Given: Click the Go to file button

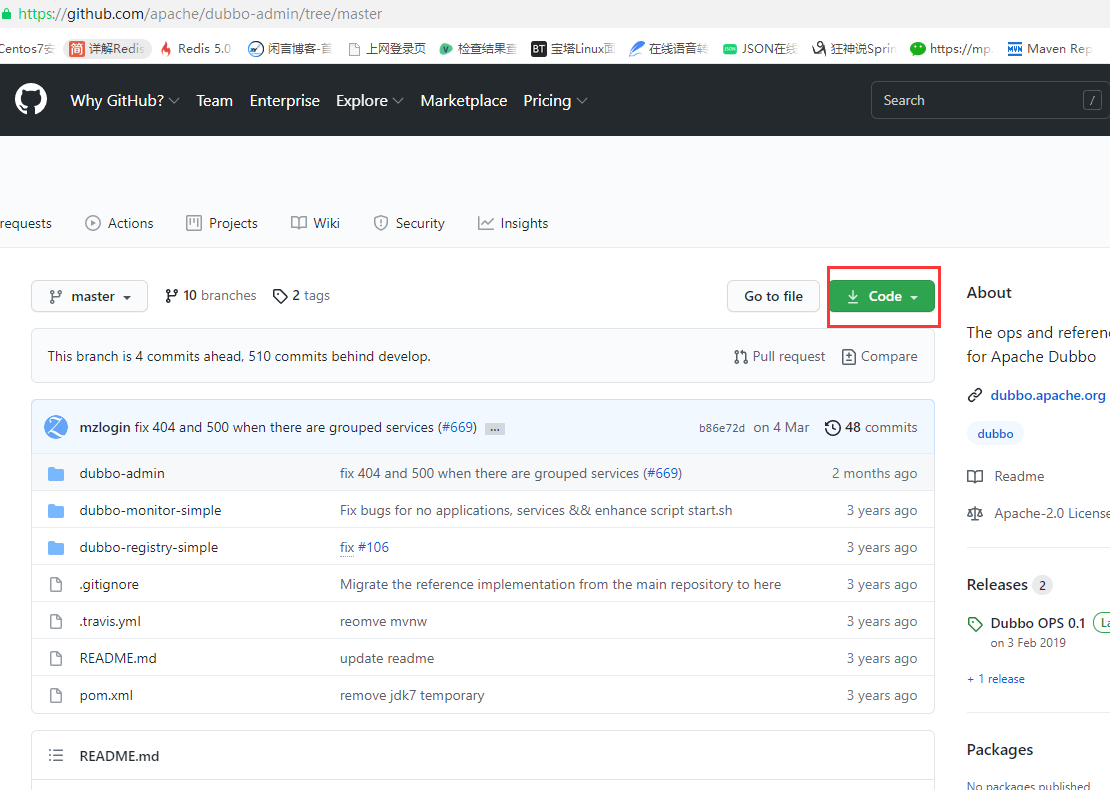Looking at the screenshot, I should point(773,296).
